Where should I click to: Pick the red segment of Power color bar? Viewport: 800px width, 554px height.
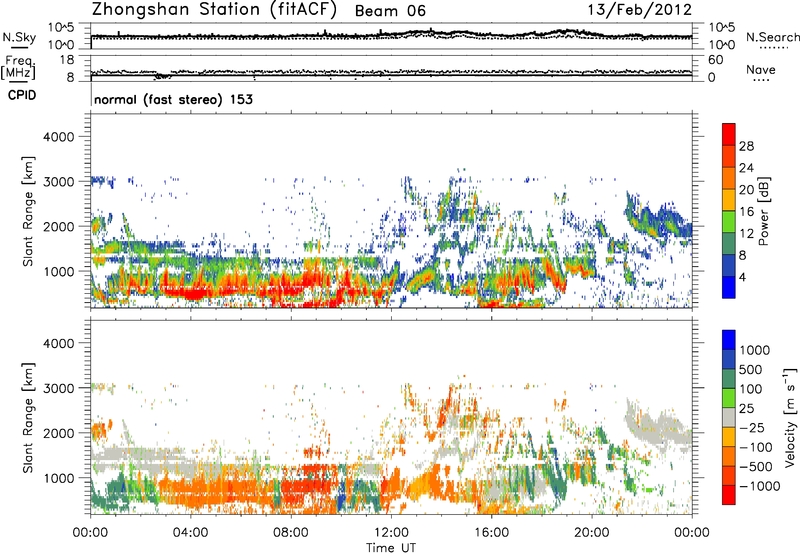coord(729,135)
